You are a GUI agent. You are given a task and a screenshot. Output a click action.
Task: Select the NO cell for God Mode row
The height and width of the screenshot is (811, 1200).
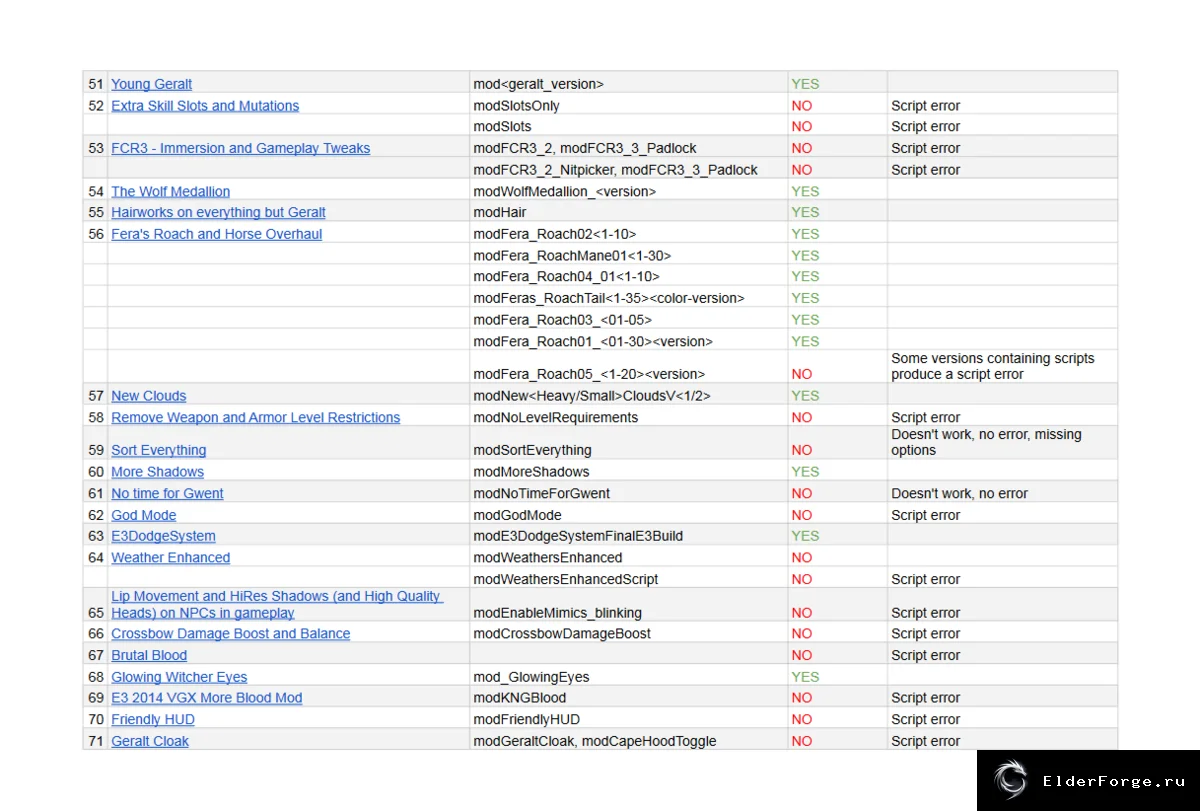point(837,515)
